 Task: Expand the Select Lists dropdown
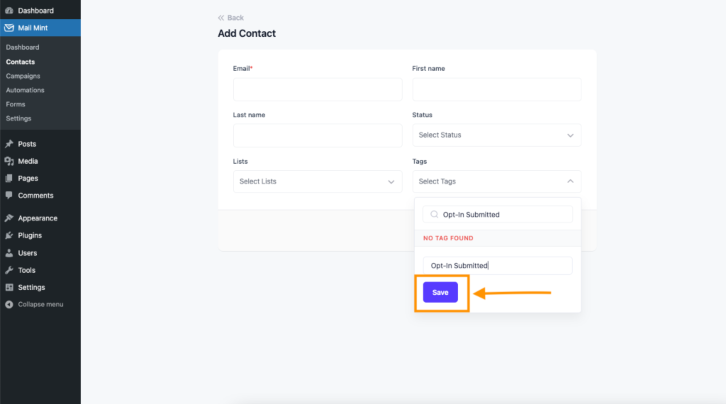pos(317,181)
